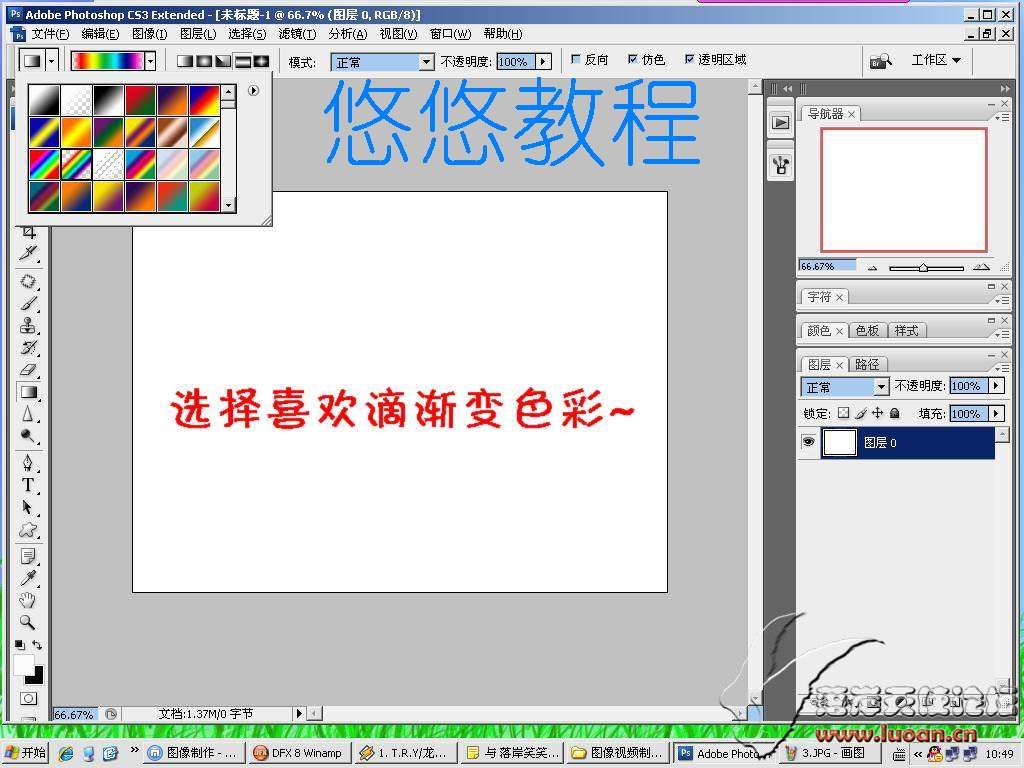Viewport: 1024px width, 768px height.
Task: Choose angle gradient style
Action: pyautogui.click(x=223, y=61)
